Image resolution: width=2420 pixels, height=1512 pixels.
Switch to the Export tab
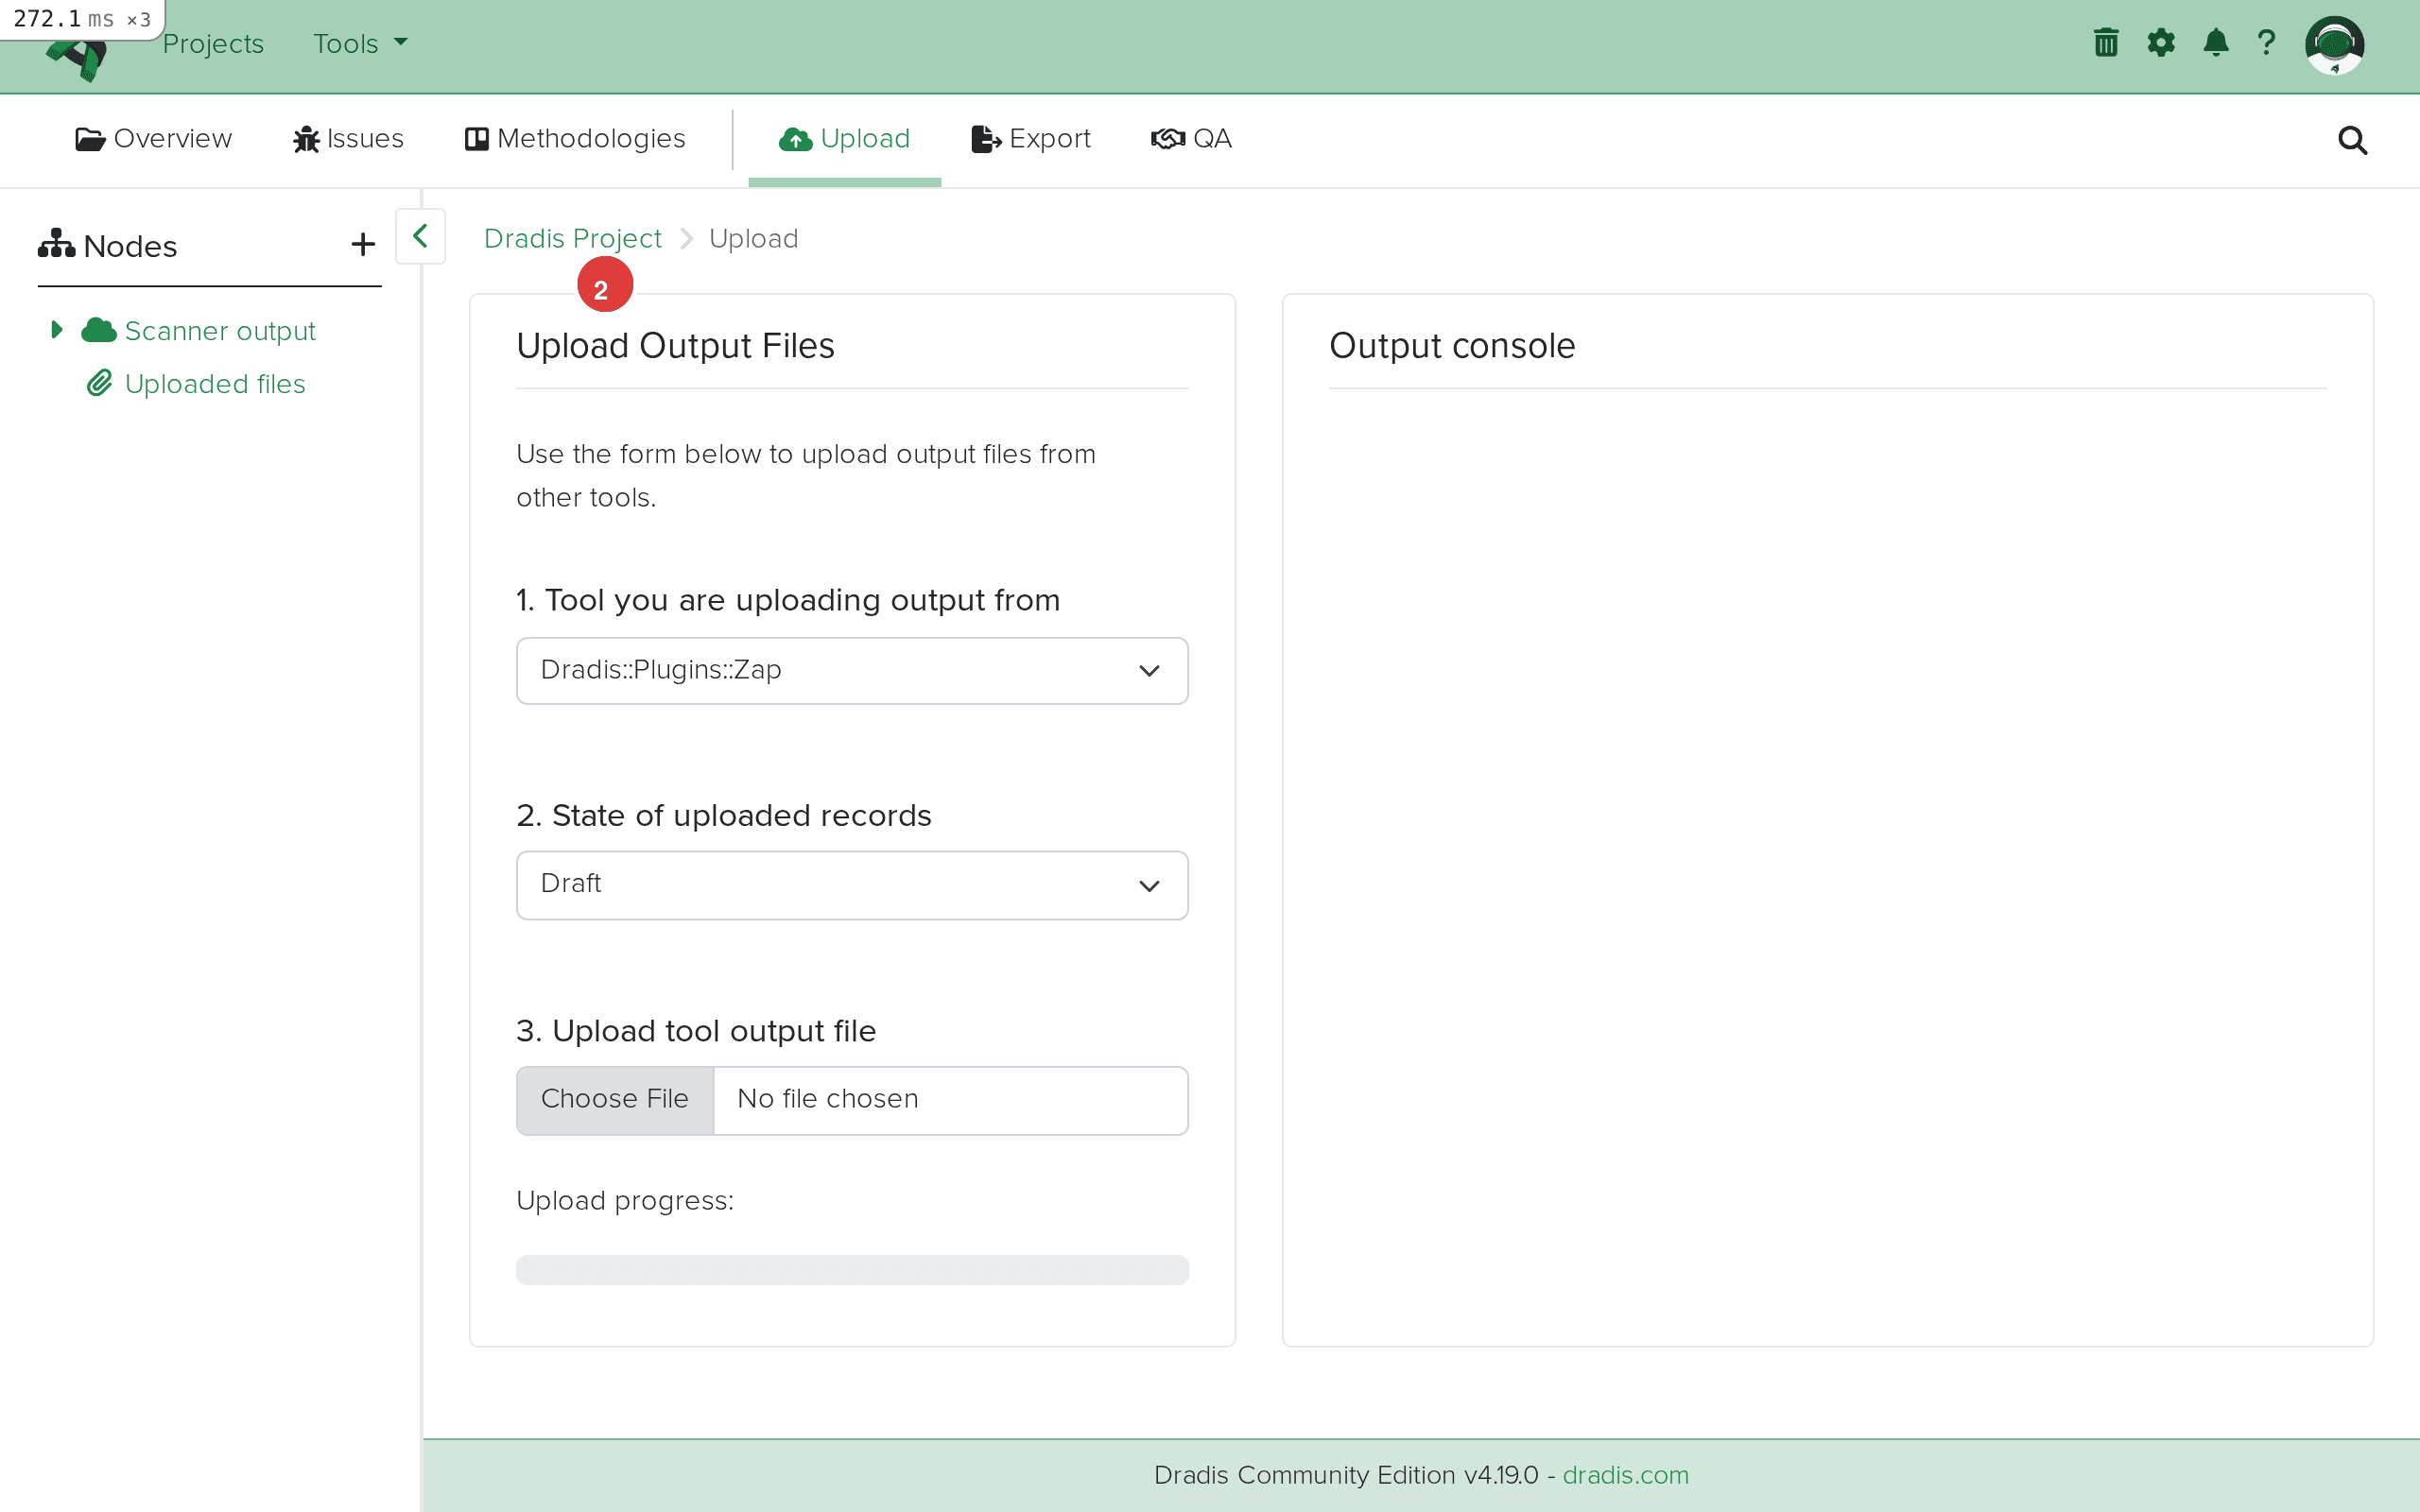1030,139
